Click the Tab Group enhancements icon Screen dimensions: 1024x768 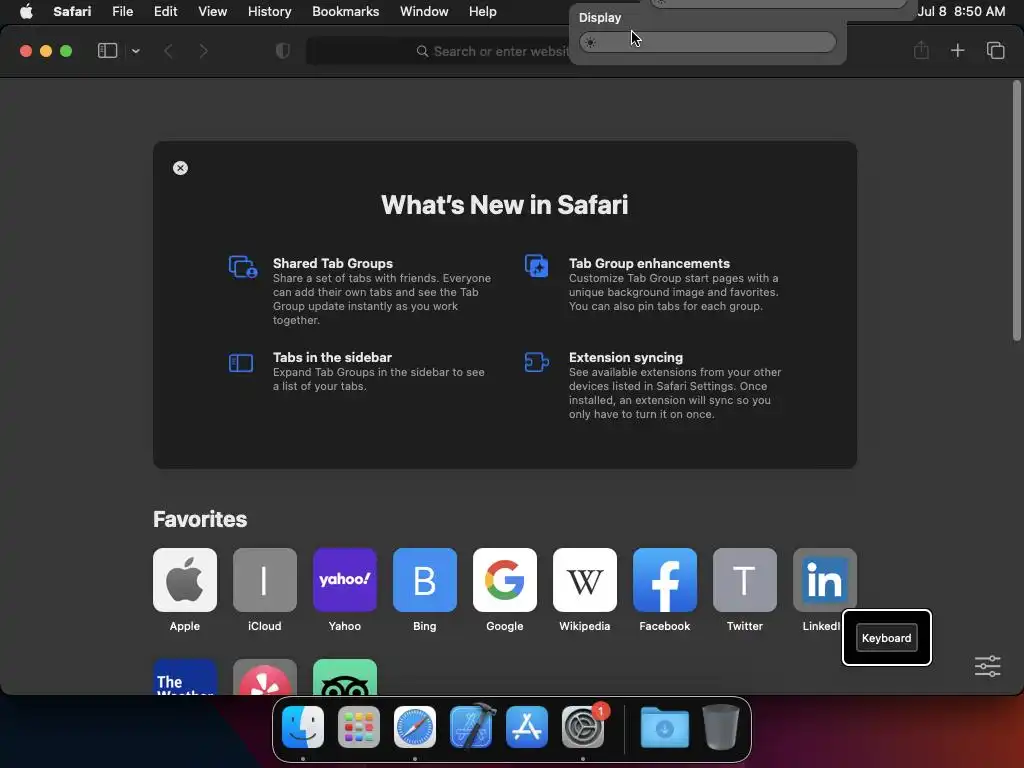click(537, 266)
